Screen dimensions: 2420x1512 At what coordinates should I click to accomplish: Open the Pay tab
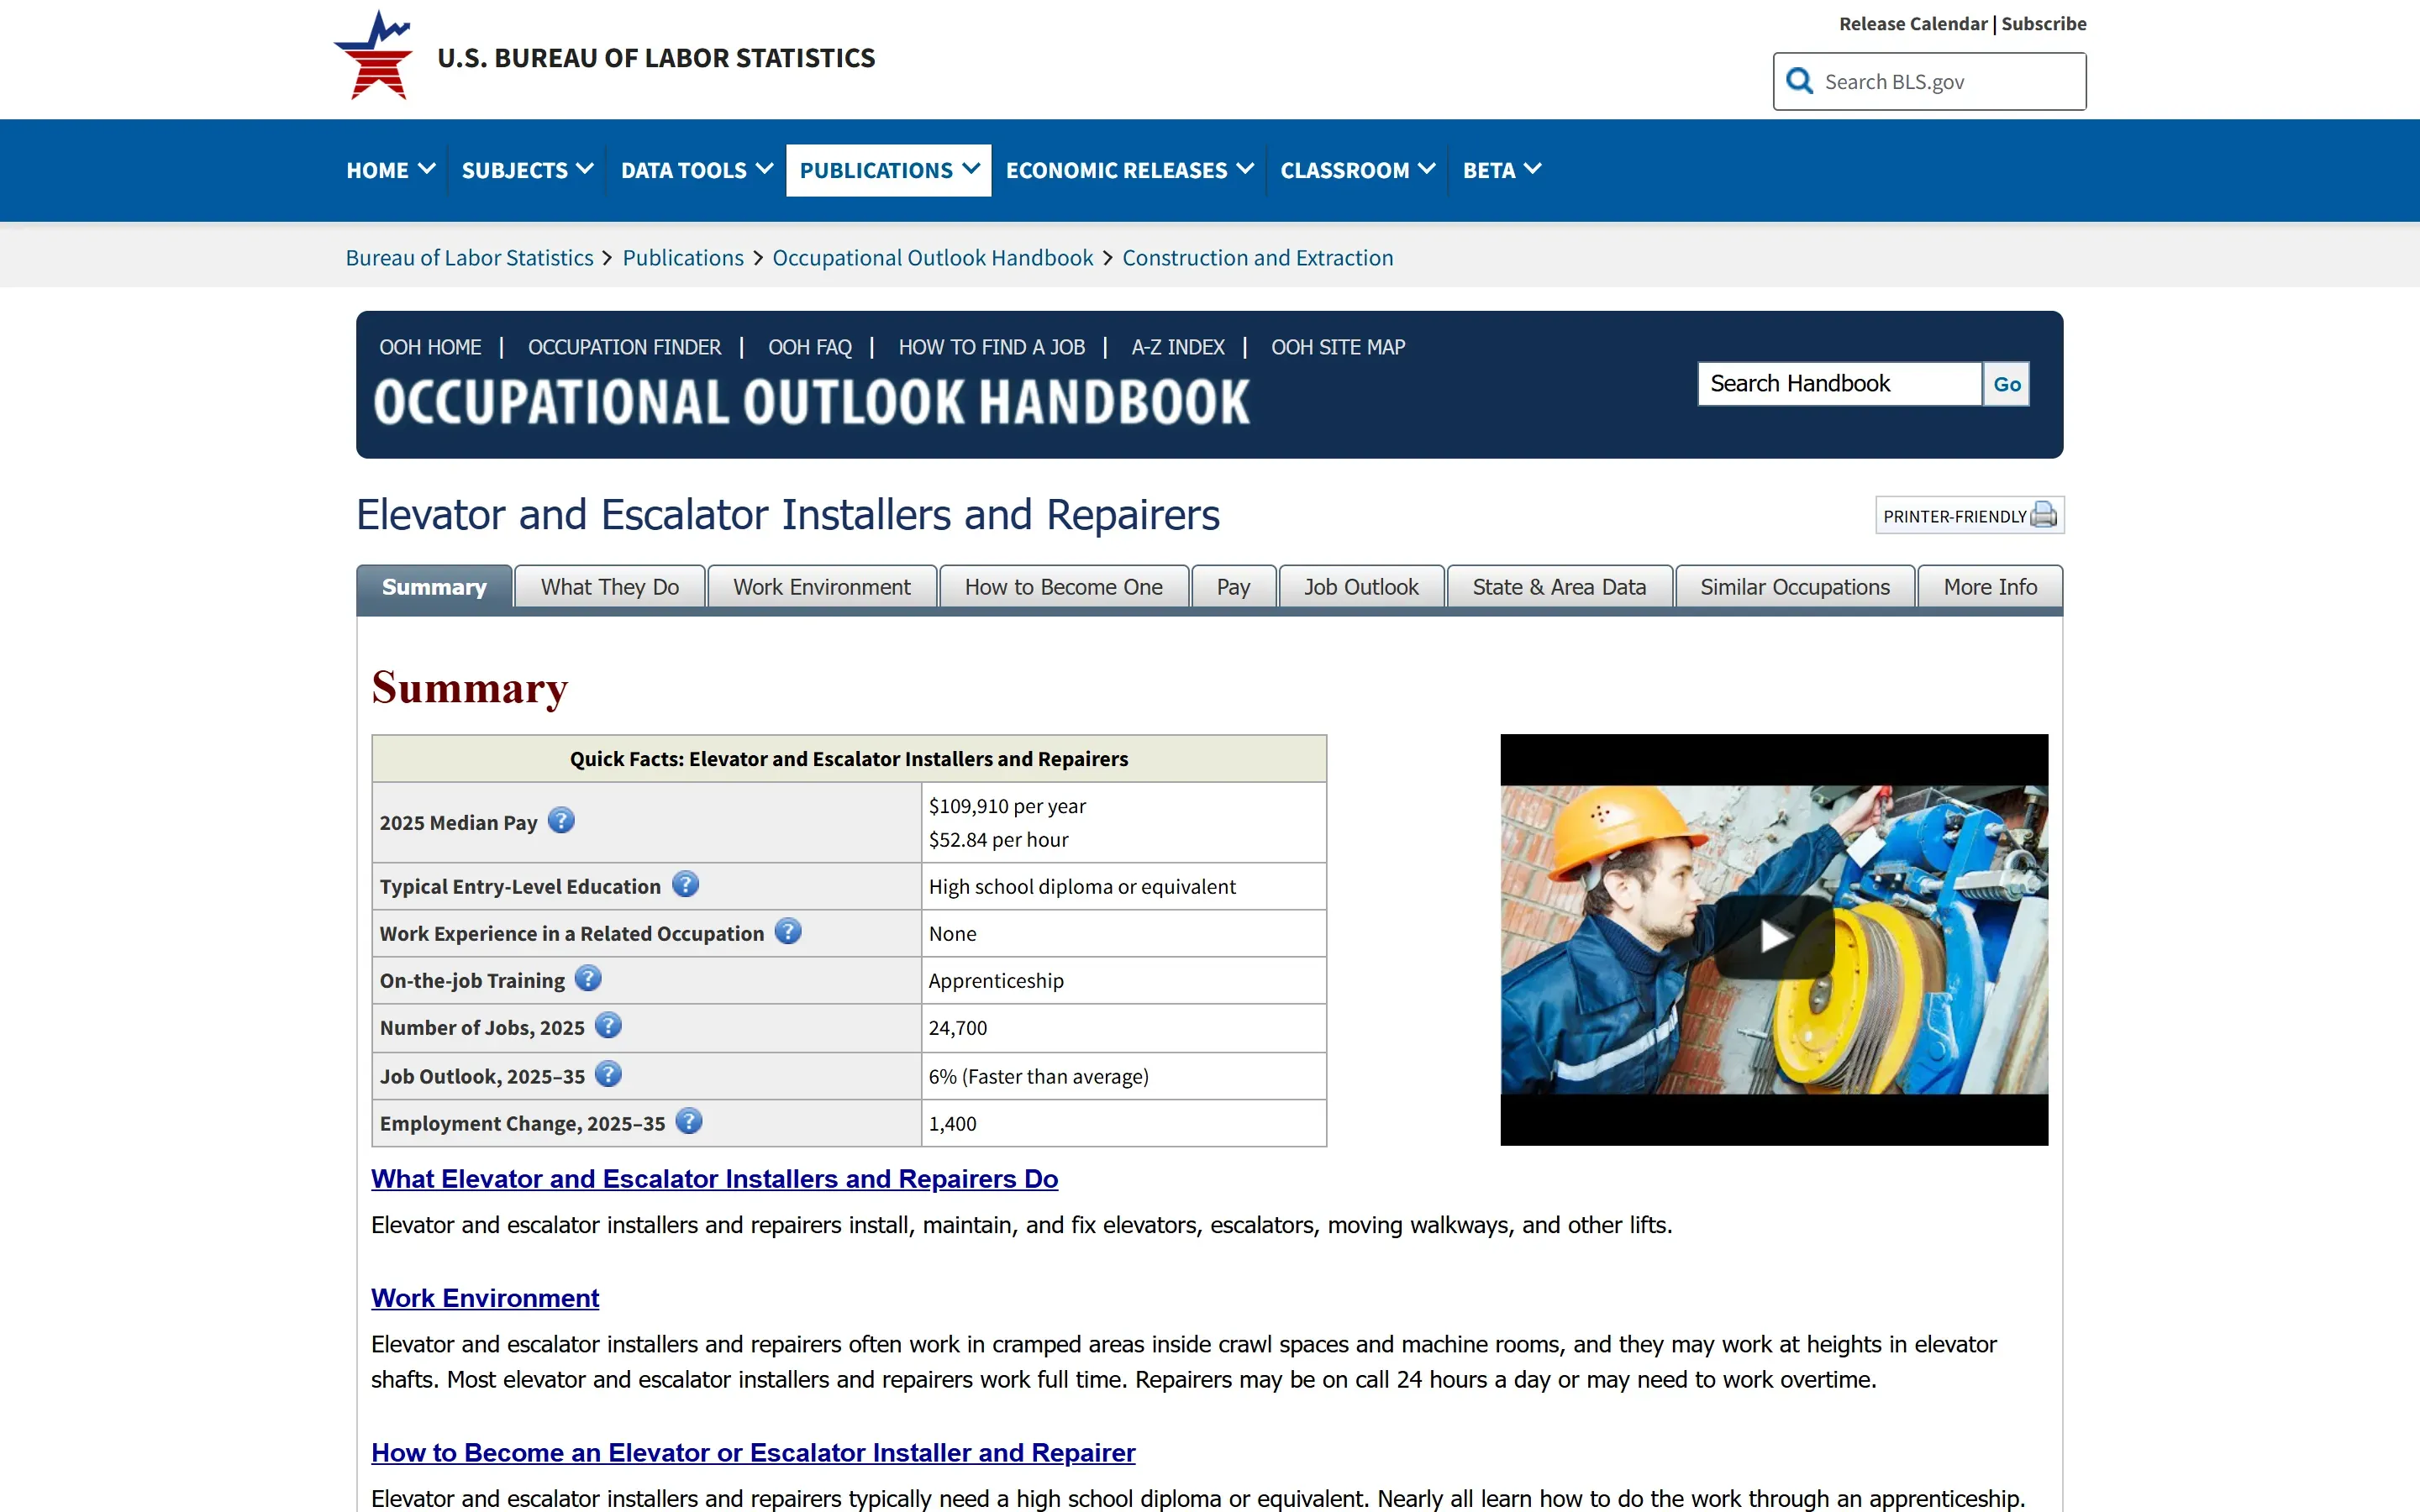point(1234,587)
